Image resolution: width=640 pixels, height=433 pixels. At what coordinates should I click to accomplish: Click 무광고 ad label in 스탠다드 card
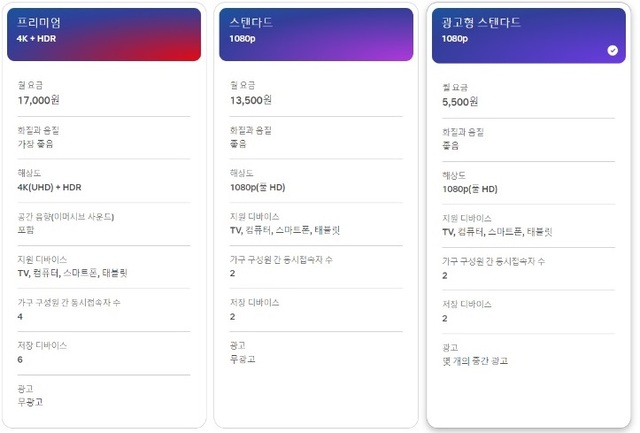242,359
